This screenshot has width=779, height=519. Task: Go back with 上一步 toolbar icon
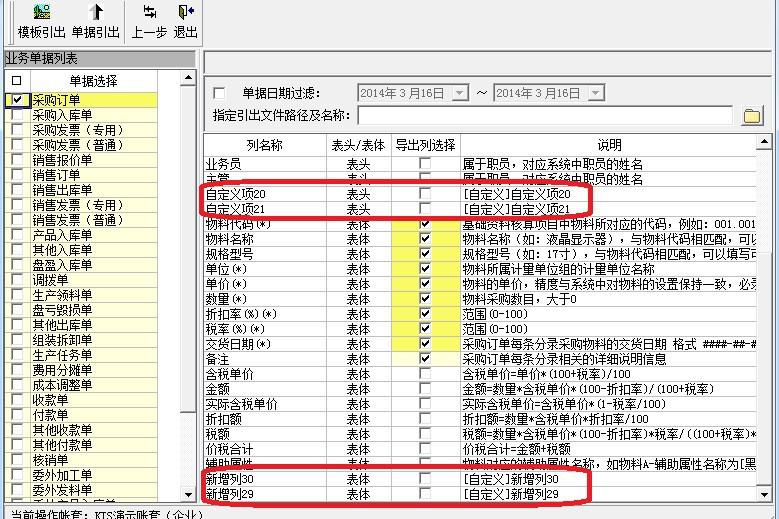tap(149, 12)
